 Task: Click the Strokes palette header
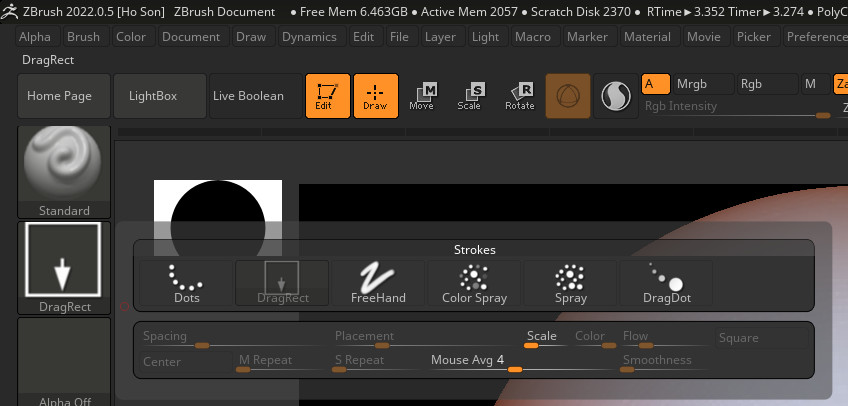coord(474,249)
